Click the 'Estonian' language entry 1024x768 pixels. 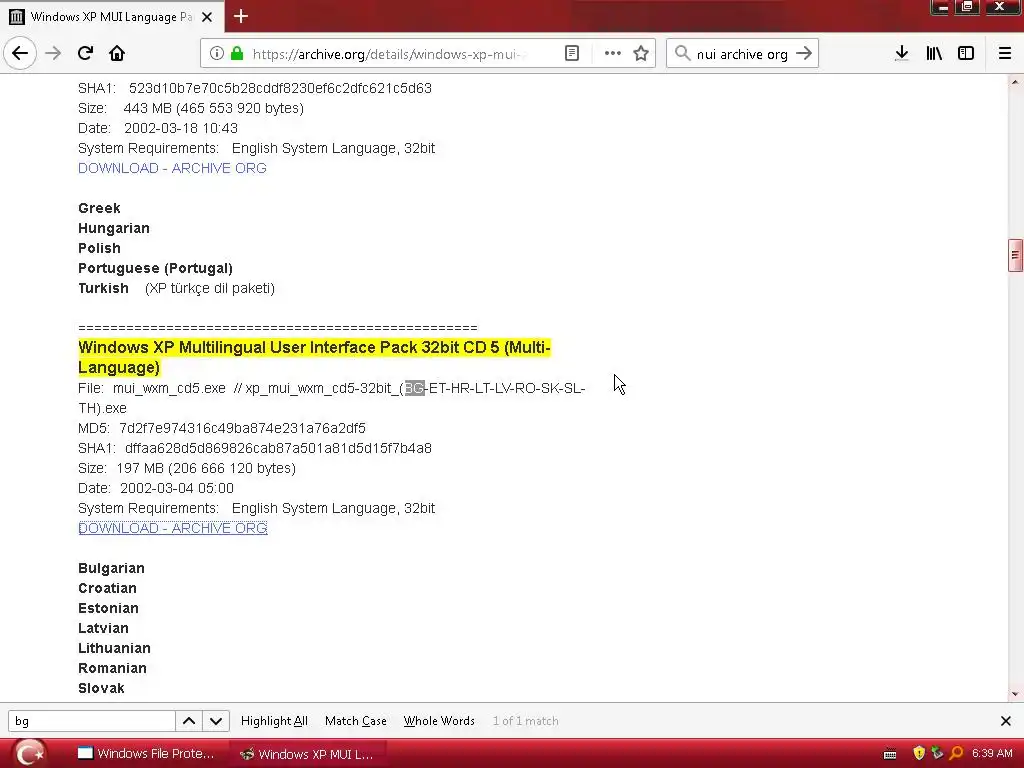(108, 609)
